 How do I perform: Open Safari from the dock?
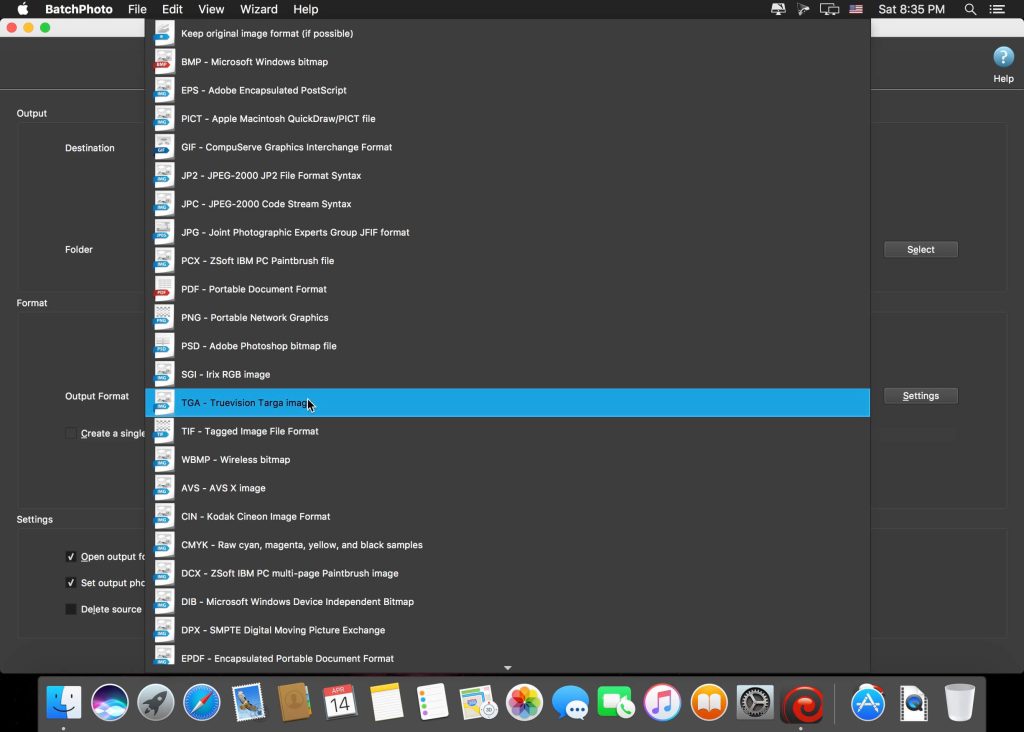click(201, 703)
